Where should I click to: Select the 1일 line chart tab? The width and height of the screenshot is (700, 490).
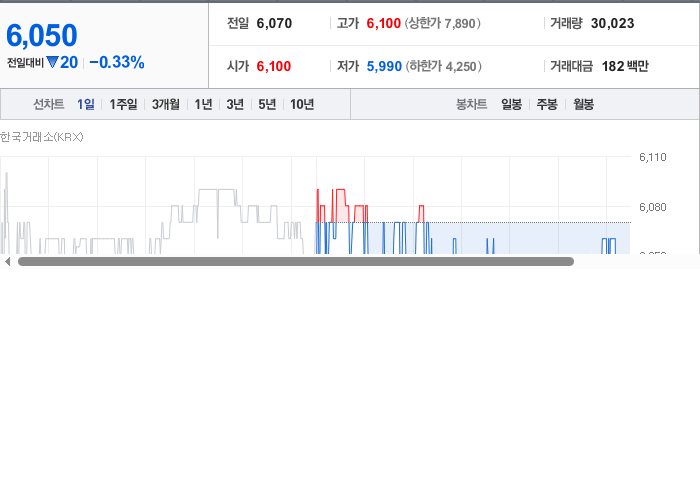[86, 104]
